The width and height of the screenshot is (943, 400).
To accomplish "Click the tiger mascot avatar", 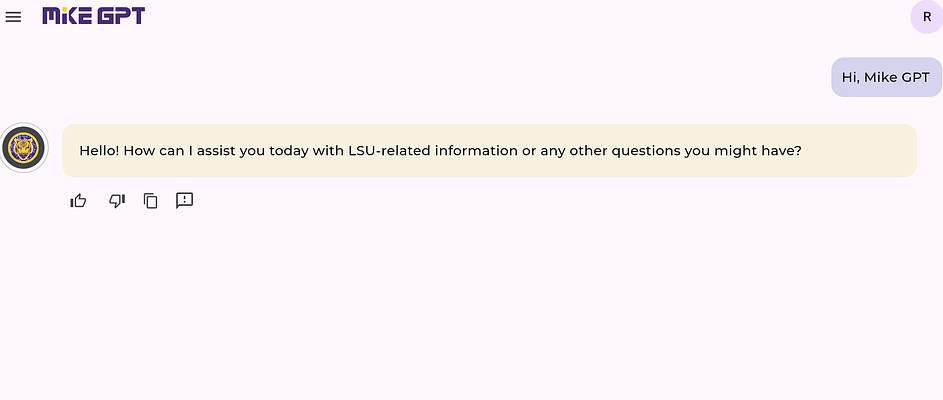I will (24, 149).
